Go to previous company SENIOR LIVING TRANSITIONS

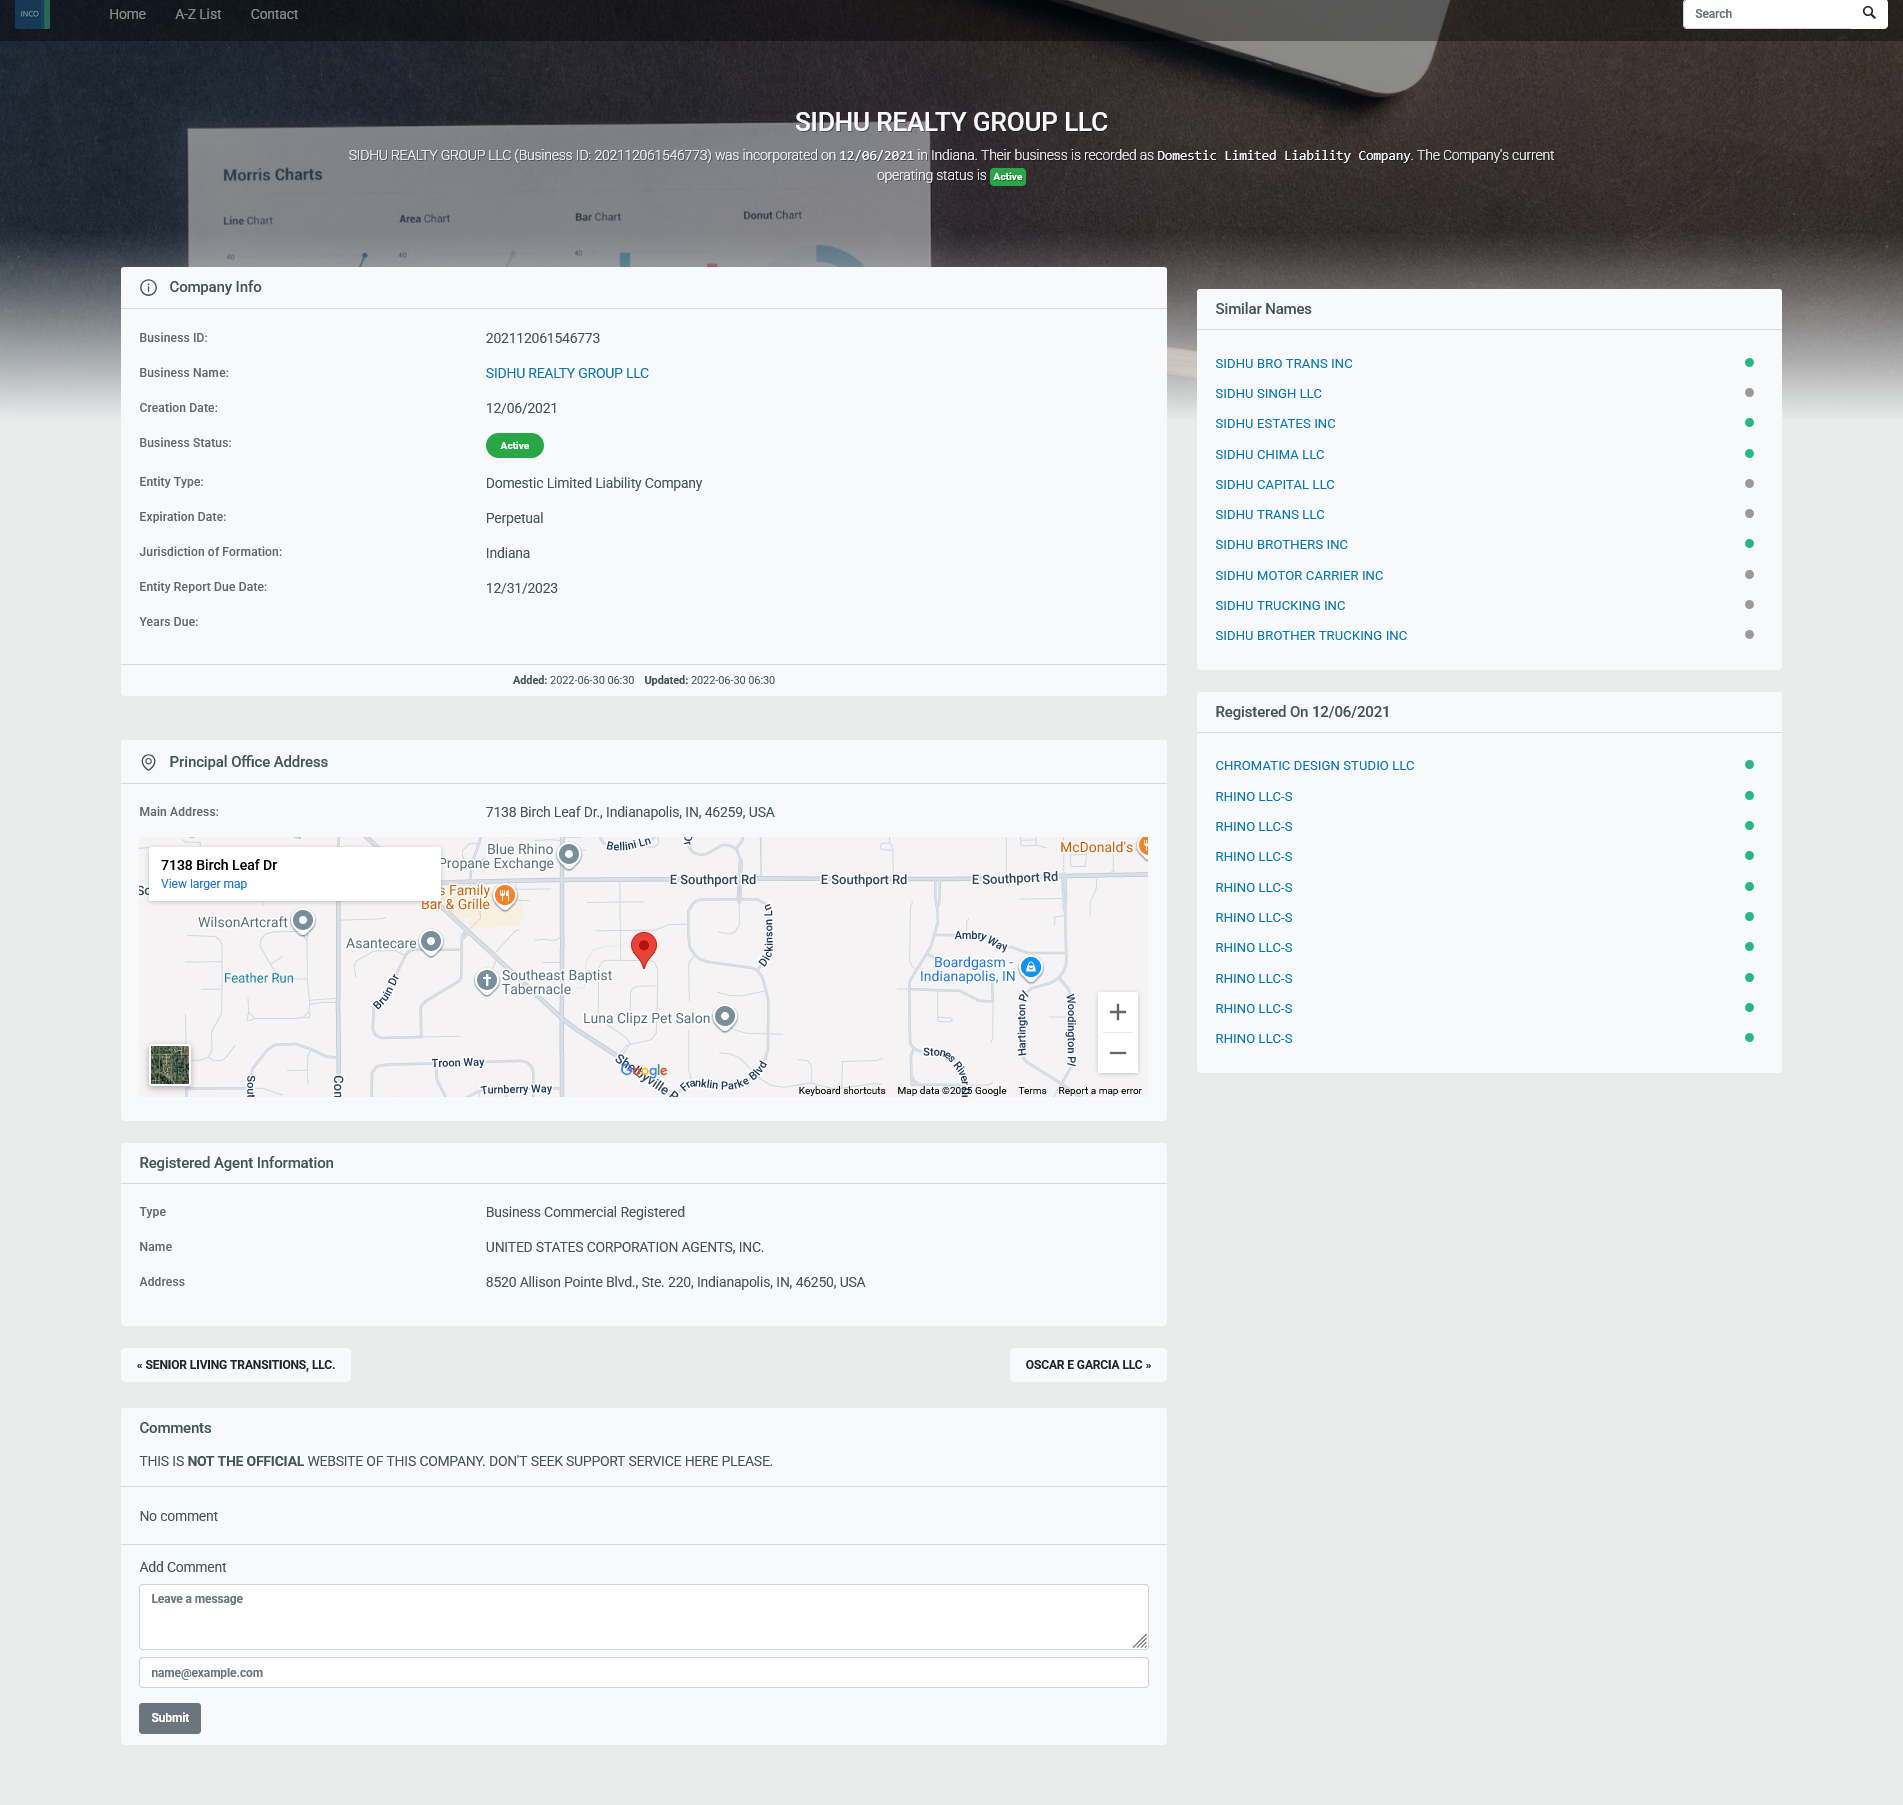click(236, 1365)
